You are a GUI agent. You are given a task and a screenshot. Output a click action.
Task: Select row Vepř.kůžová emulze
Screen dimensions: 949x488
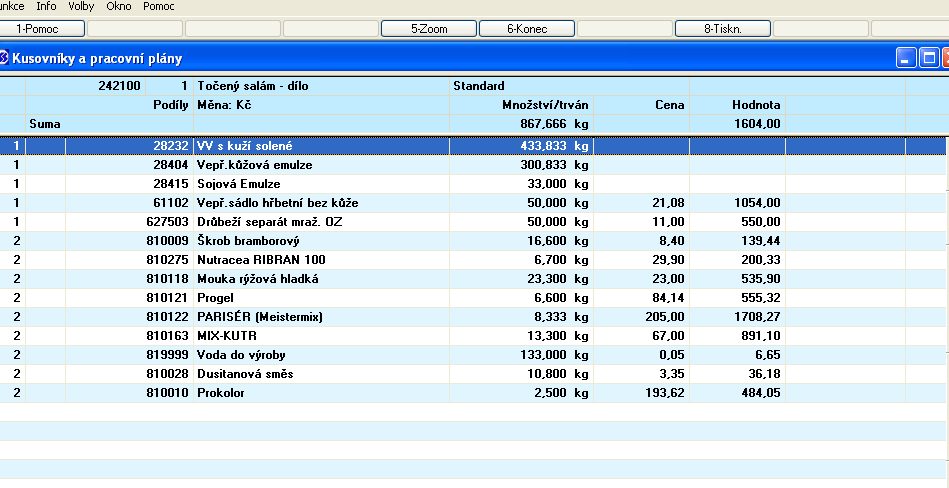point(472,165)
